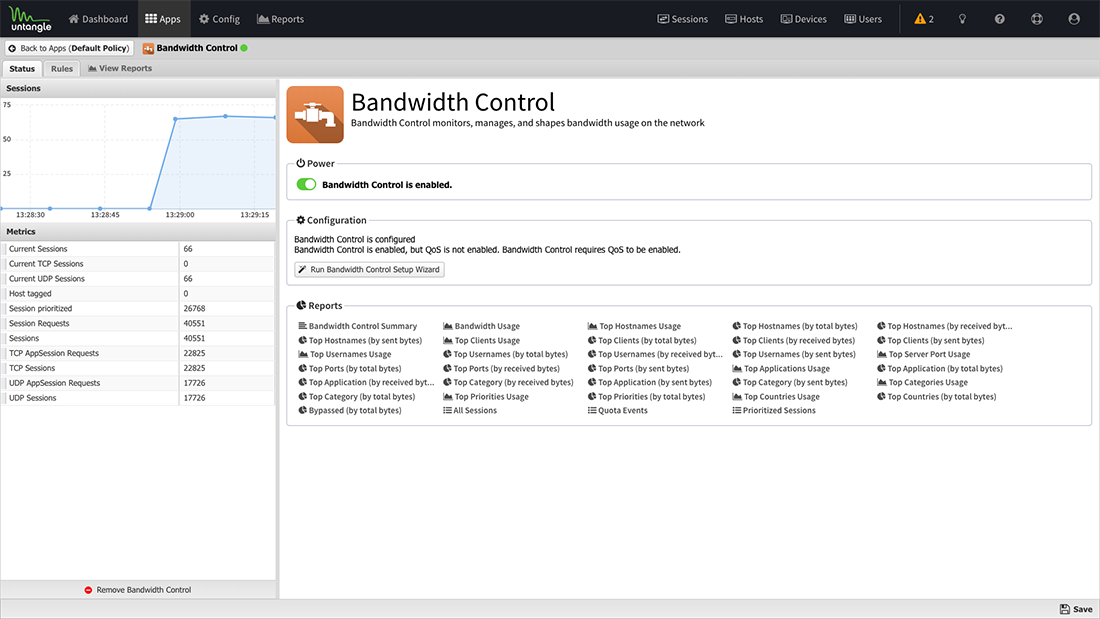1100x619 pixels.
Task: Open Top Clients (by received bytes) report
Action: tap(793, 340)
